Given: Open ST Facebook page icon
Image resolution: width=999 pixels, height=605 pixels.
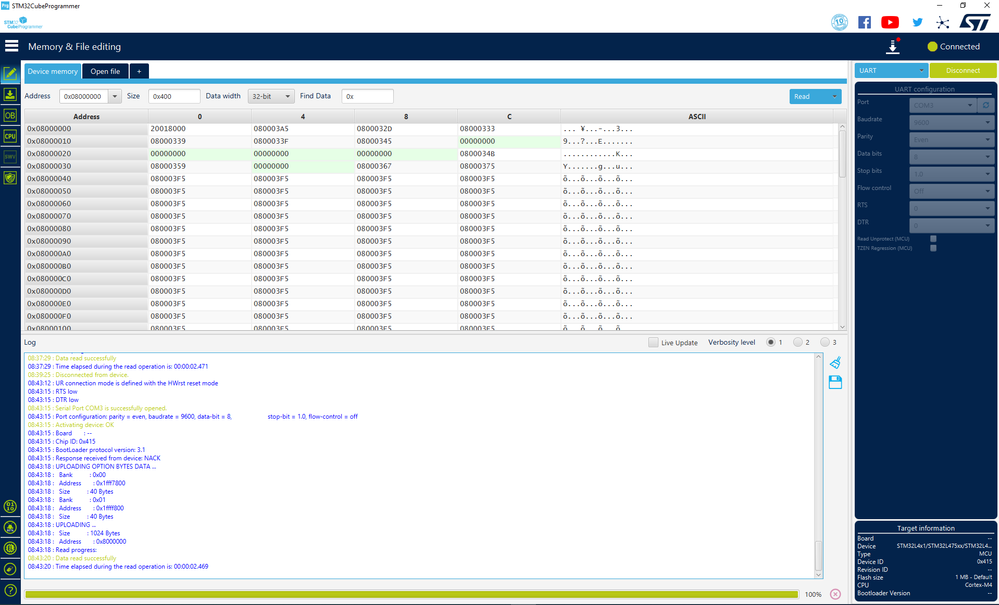Looking at the screenshot, I should (x=865, y=22).
